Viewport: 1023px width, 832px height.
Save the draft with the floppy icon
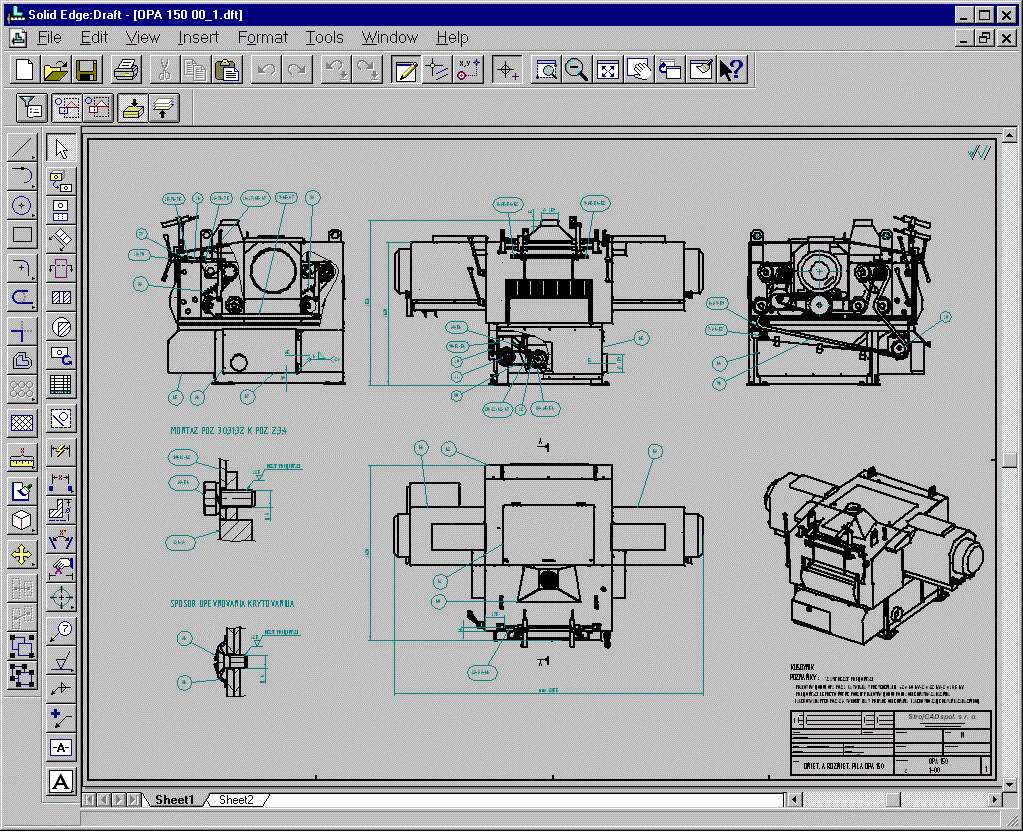point(86,70)
